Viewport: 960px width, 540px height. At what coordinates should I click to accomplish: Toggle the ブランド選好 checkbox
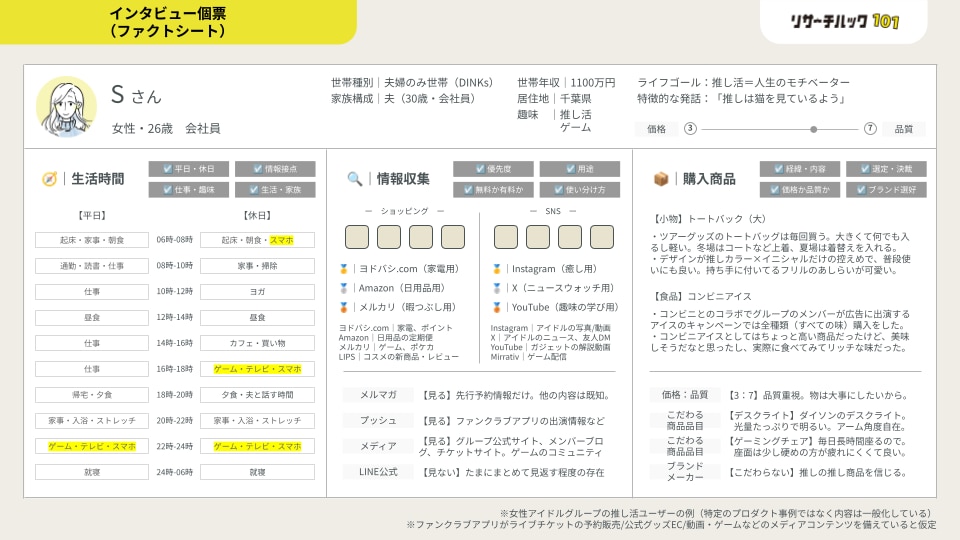pyautogui.click(x=861, y=190)
